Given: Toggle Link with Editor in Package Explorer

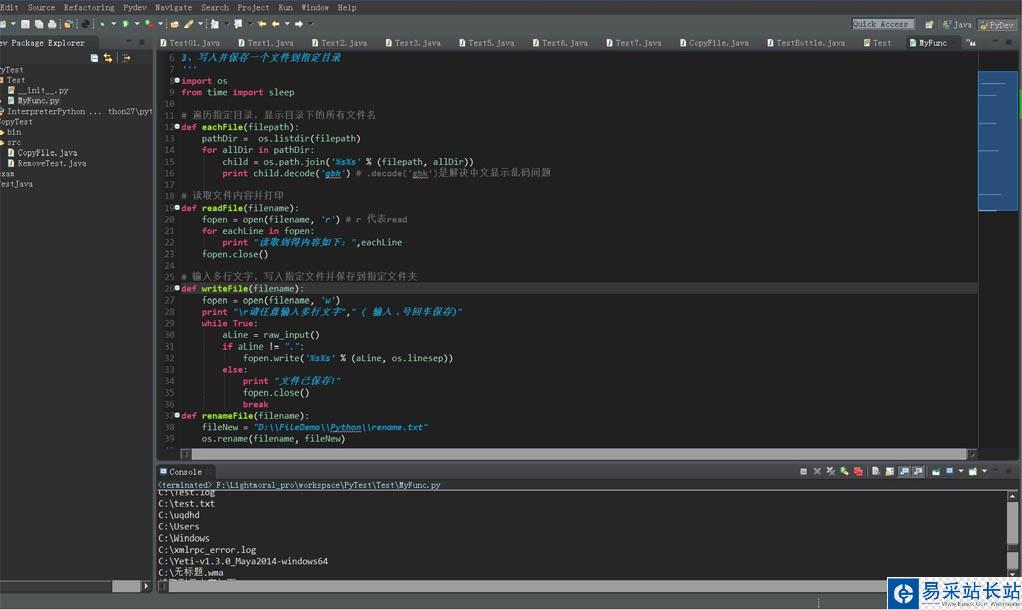Looking at the screenshot, I should click(x=108, y=58).
